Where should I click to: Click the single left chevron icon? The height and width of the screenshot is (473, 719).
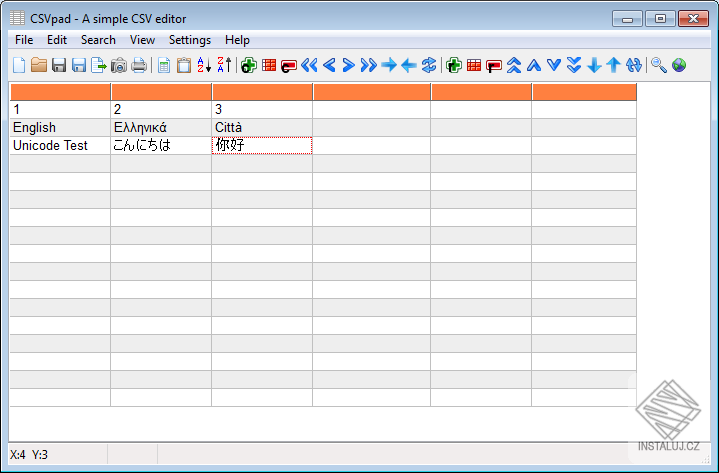329,65
